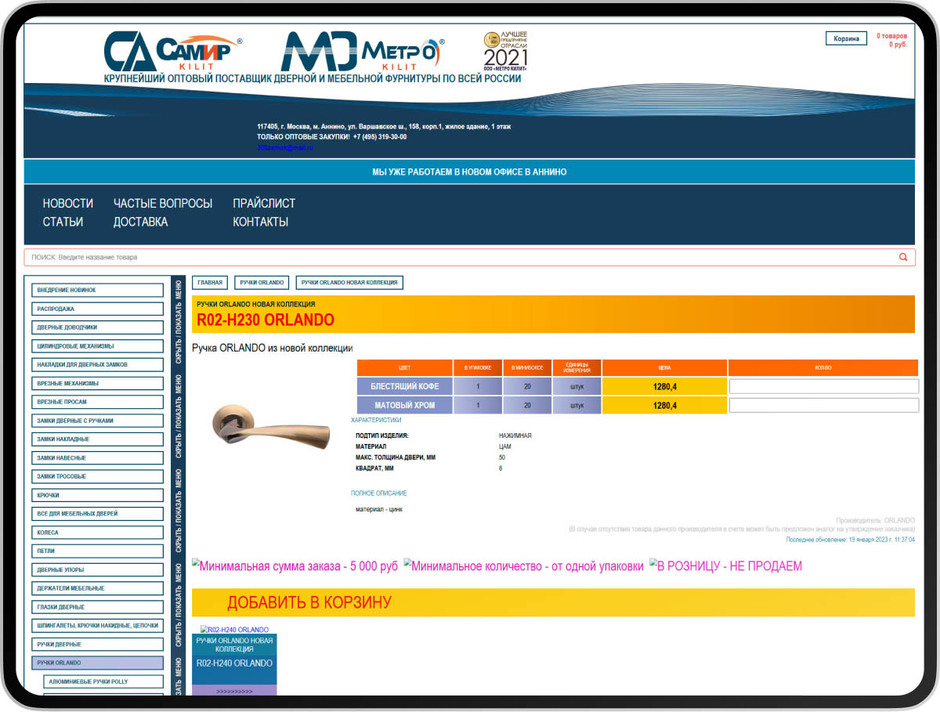Image resolution: width=940 pixels, height=712 pixels.
Task: Open ЗАМКИ НАВЕСНЫЕ category
Action: click(x=97, y=458)
